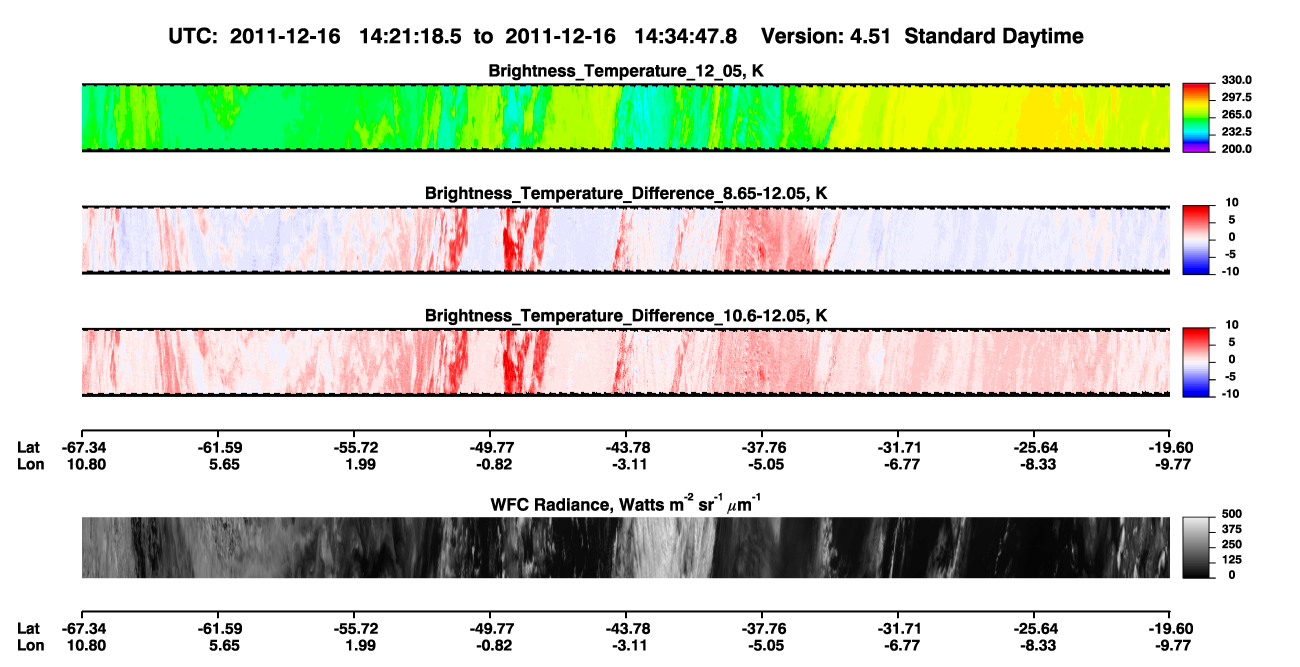This screenshot has width=1300, height=667.
Task: Click latitude -49.77 below the WFC Radiance panel
Action: coord(491,628)
